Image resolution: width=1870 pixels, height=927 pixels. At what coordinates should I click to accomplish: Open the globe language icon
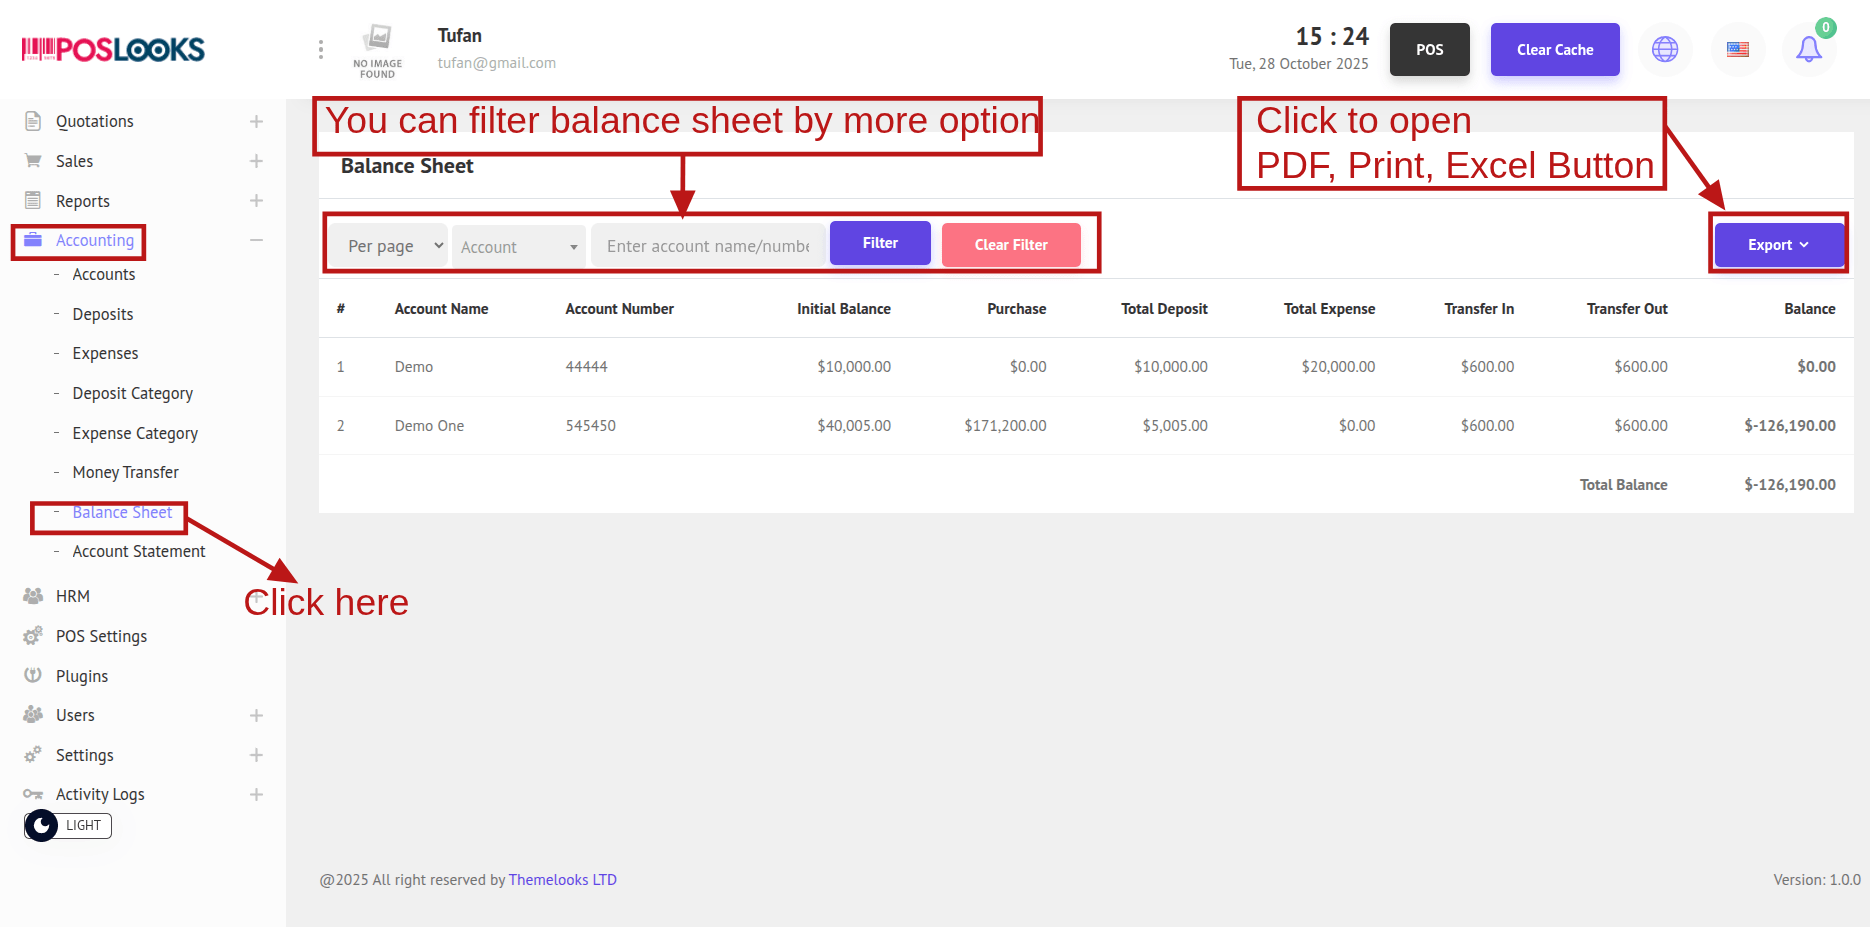tap(1664, 49)
